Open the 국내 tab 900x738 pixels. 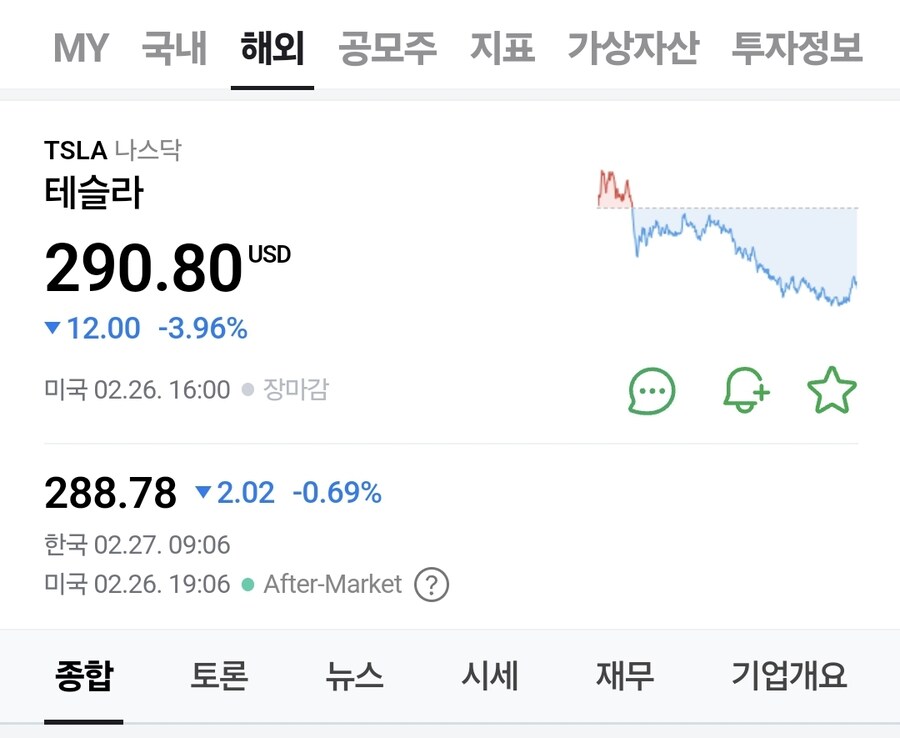[173, 45]
